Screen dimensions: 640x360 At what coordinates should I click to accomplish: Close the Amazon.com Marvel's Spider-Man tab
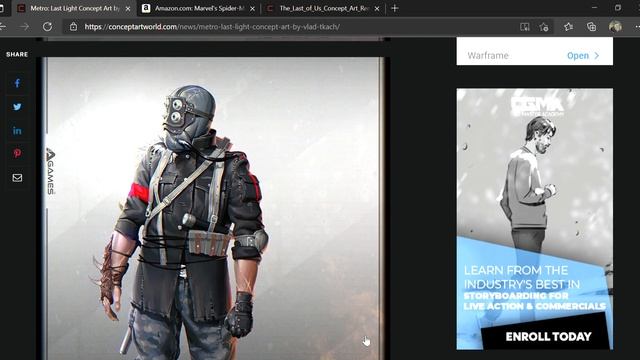(252, 8)
